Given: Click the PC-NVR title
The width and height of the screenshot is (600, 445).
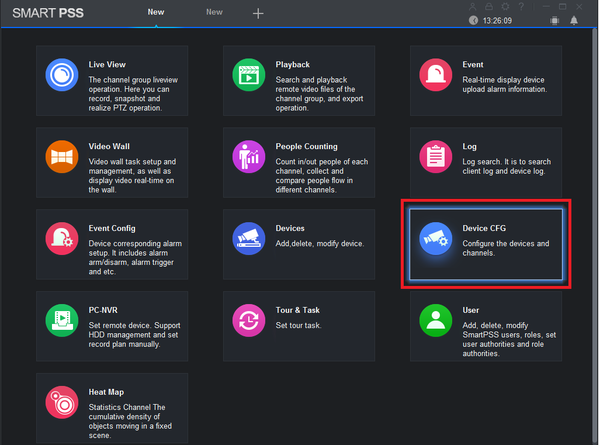Looking at the screenshot, I should pyautogui.click(x=103, y=310).
